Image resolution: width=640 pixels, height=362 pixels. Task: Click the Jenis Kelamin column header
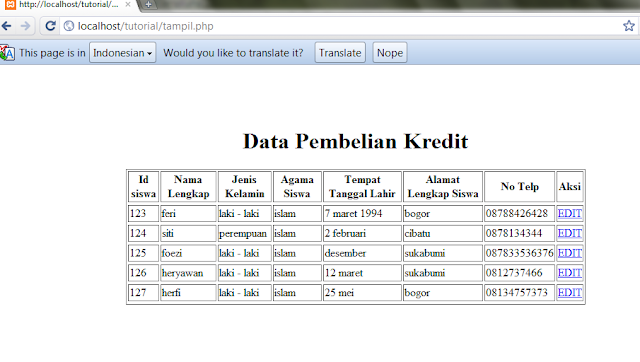click(x=244, y=187)
